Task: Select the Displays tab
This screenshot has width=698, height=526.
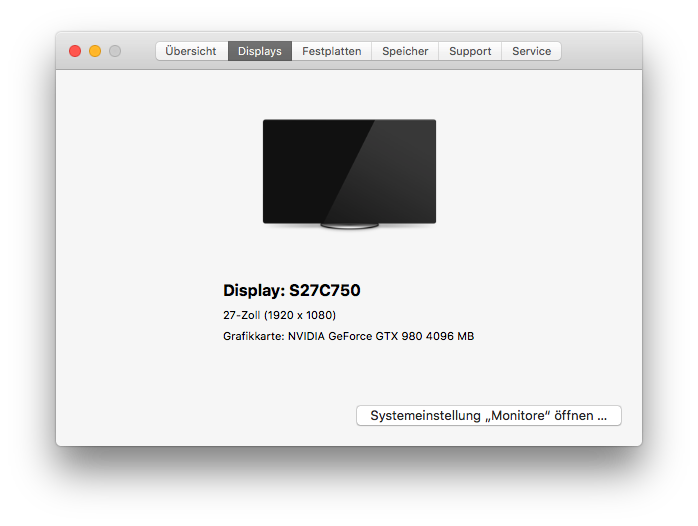Action: [x=260, y=51]
